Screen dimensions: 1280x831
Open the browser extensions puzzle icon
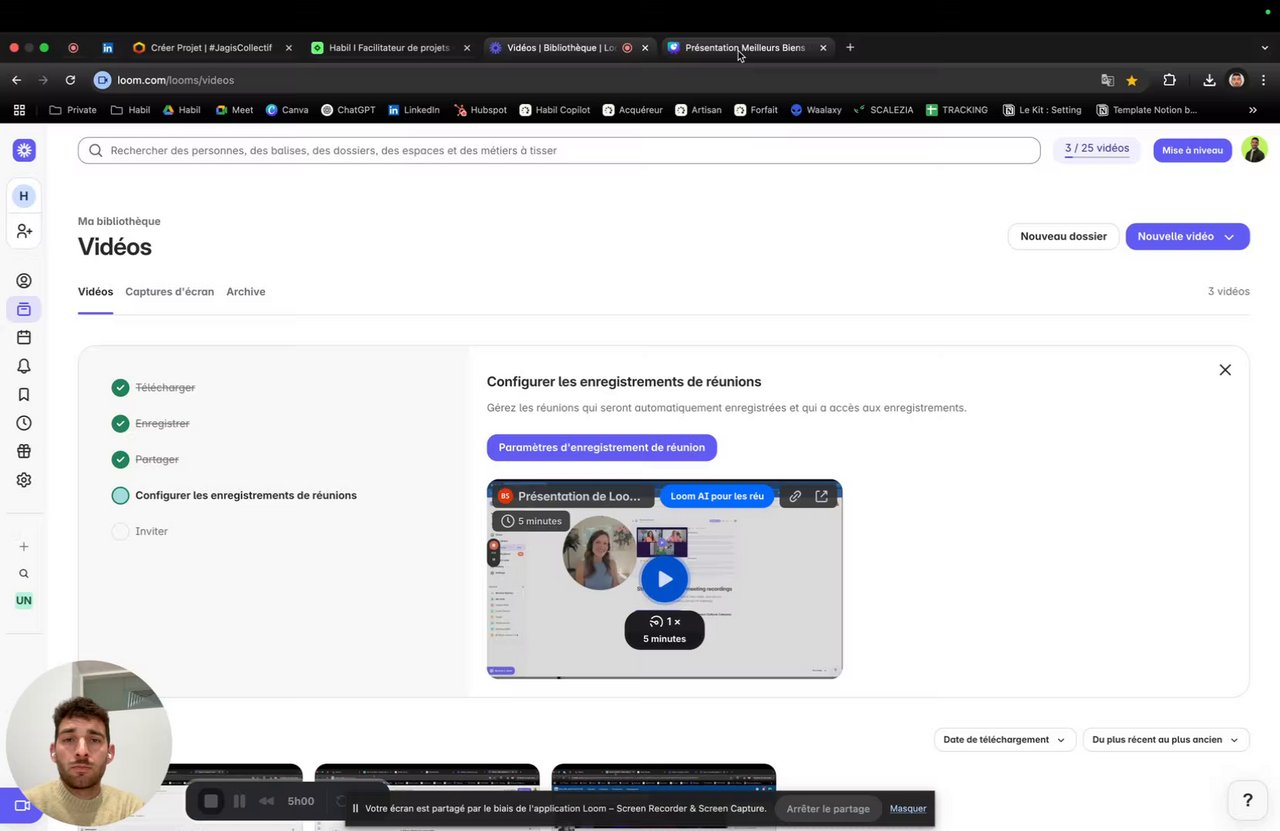pyautogui.click(x=1169, y=80)
